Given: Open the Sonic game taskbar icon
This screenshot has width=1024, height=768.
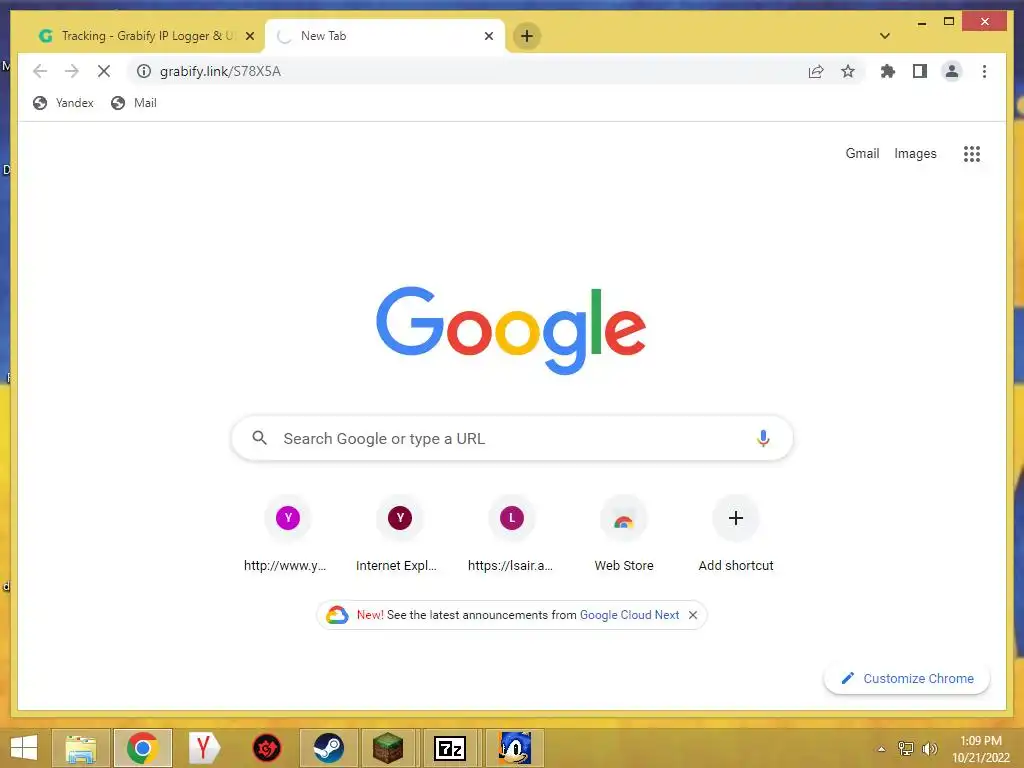Looking at the screenshot, I should click(515, 748).
